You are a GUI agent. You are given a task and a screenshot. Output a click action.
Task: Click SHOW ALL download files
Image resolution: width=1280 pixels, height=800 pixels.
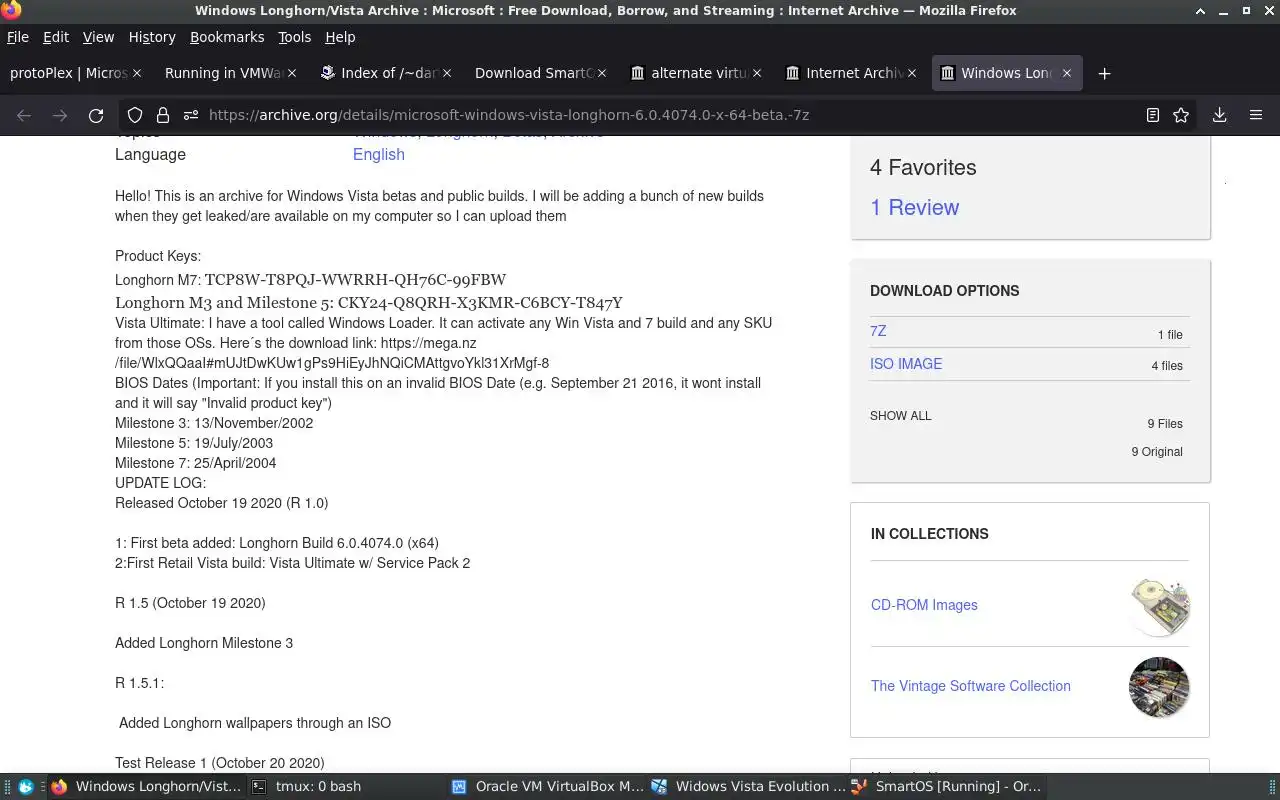click(900, 416)
